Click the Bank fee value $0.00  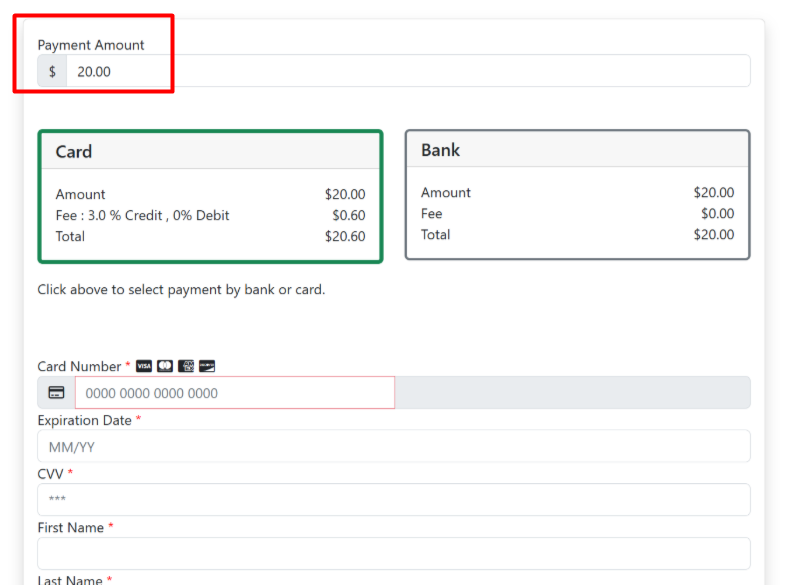(x=718, y=213)
